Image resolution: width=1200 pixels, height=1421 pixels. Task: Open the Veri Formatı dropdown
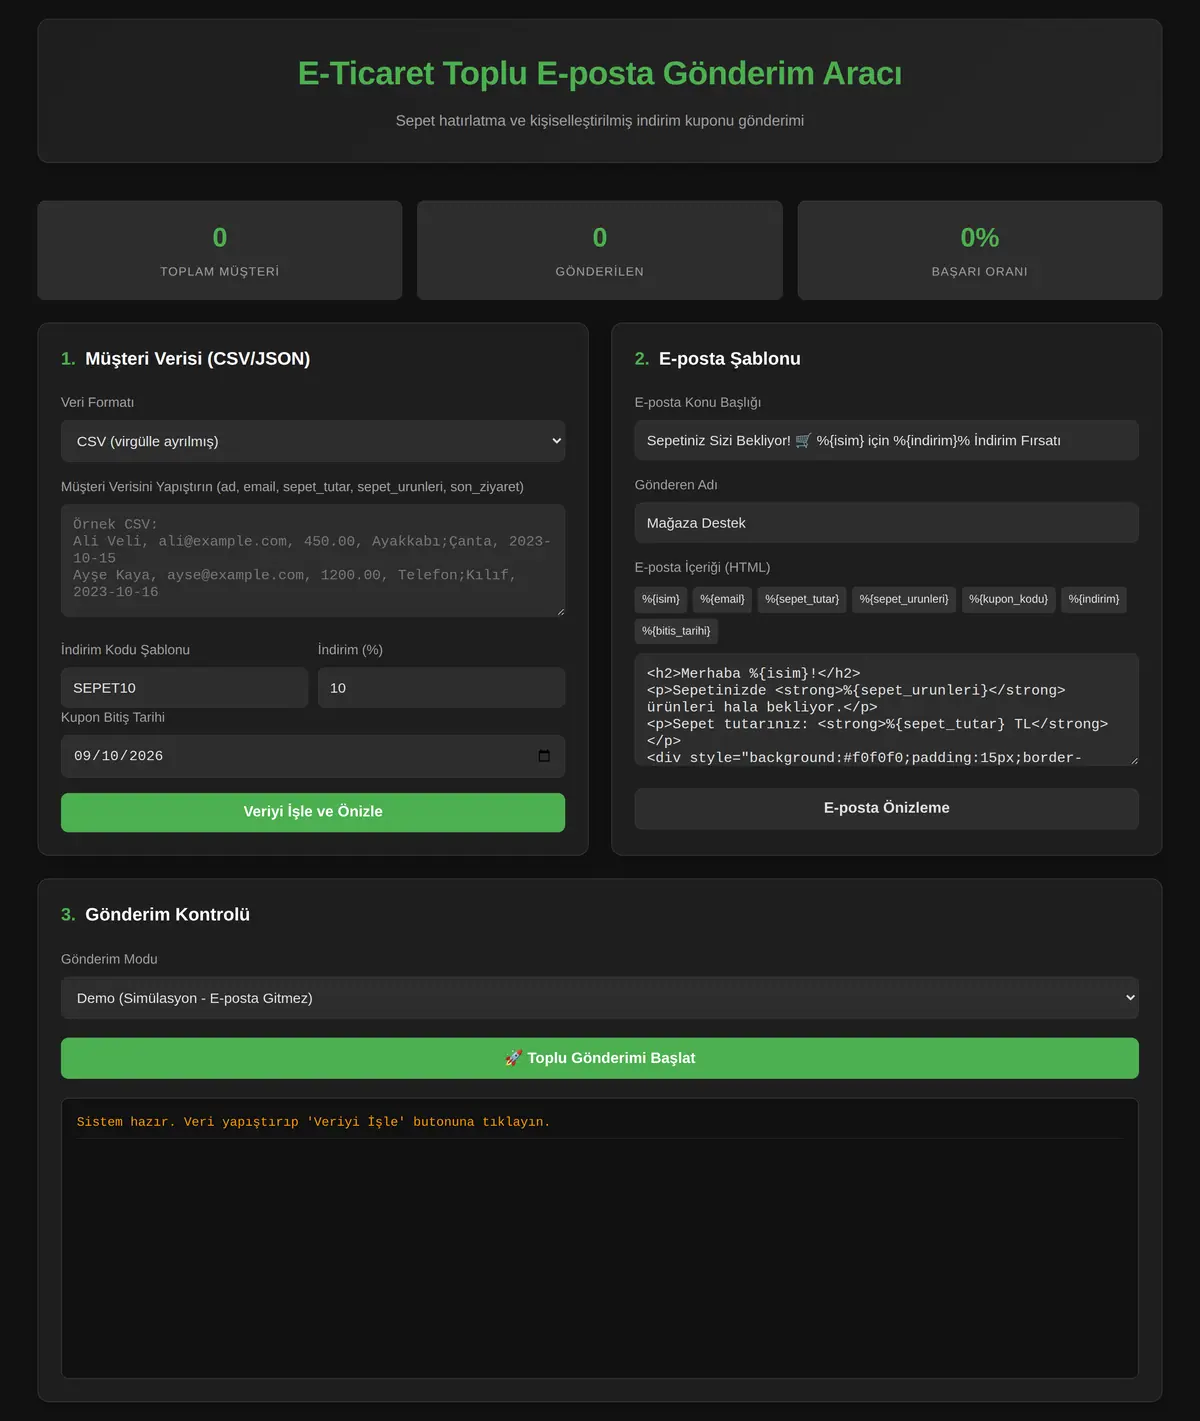point(313,441)
